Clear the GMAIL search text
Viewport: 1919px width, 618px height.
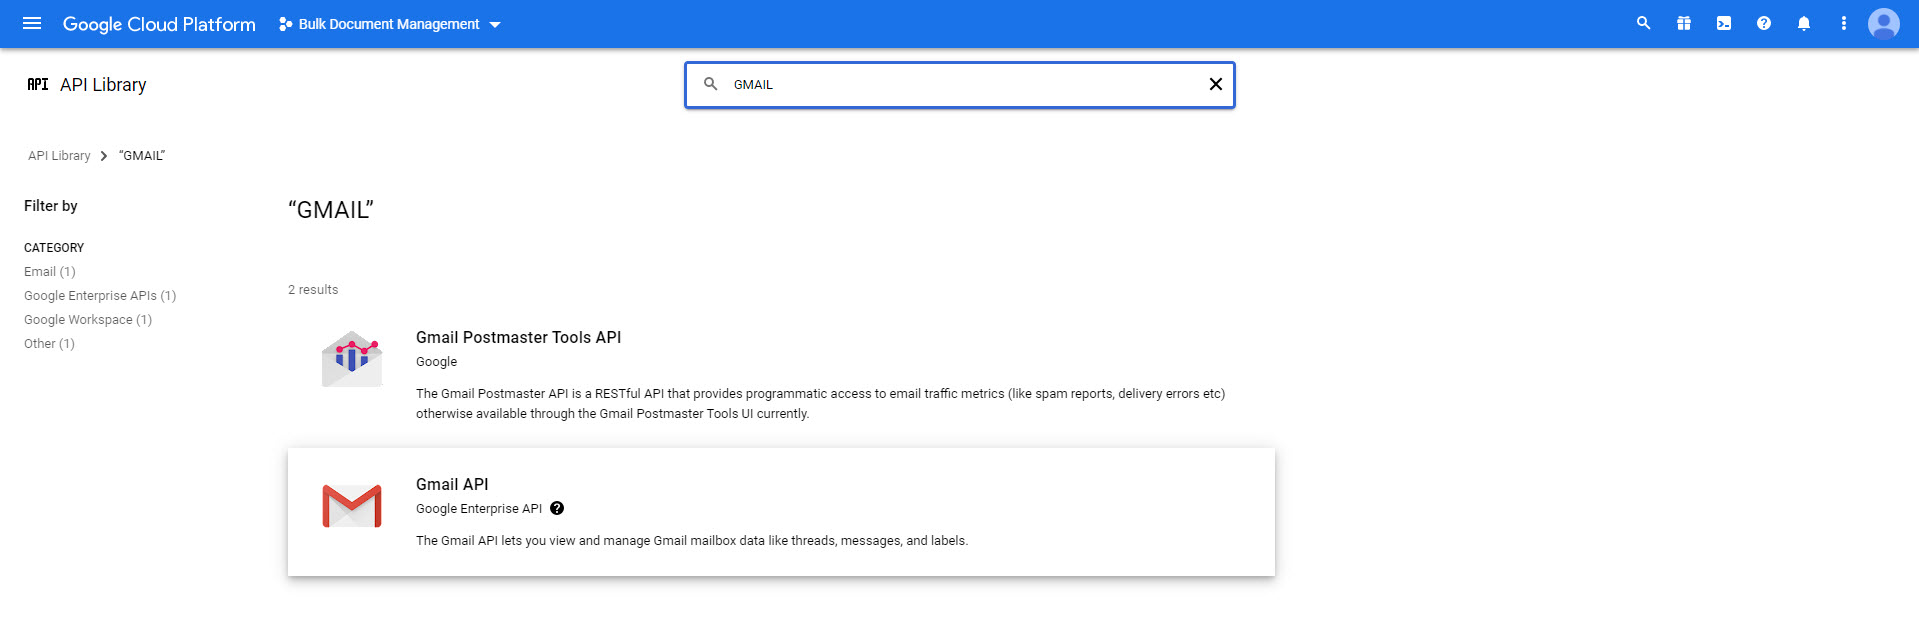[1216, 84]
